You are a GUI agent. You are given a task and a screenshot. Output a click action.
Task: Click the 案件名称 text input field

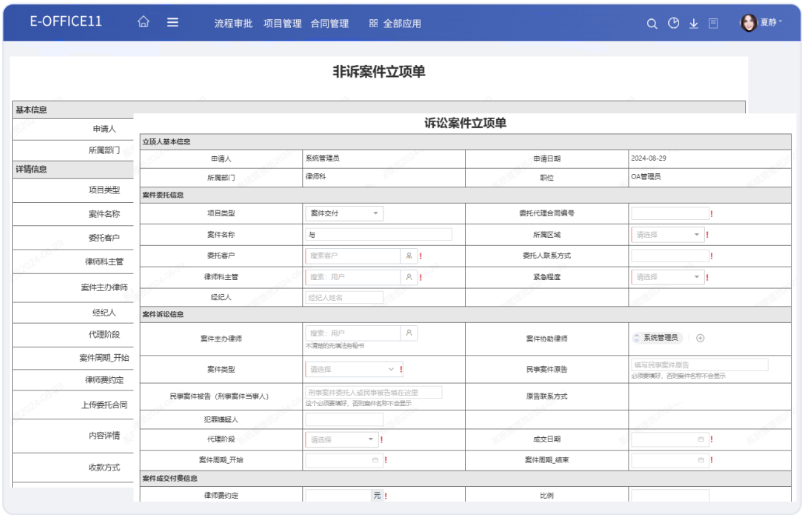click(x=378, y=235)
